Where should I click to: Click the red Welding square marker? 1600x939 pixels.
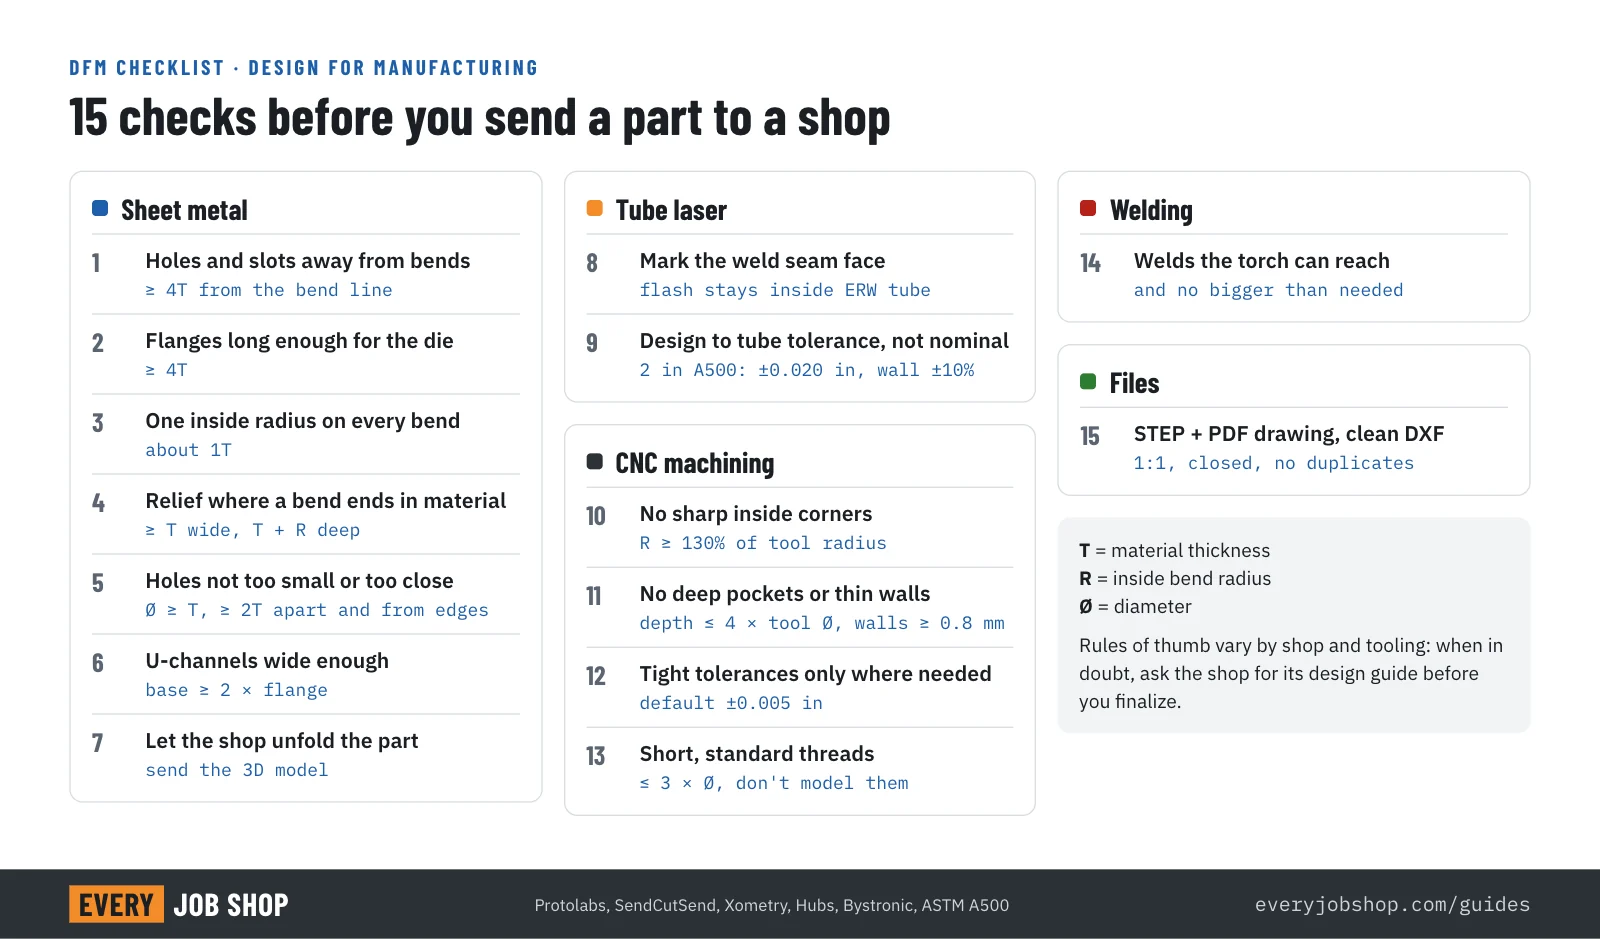pyautogui.click(x=1088, y=208)
